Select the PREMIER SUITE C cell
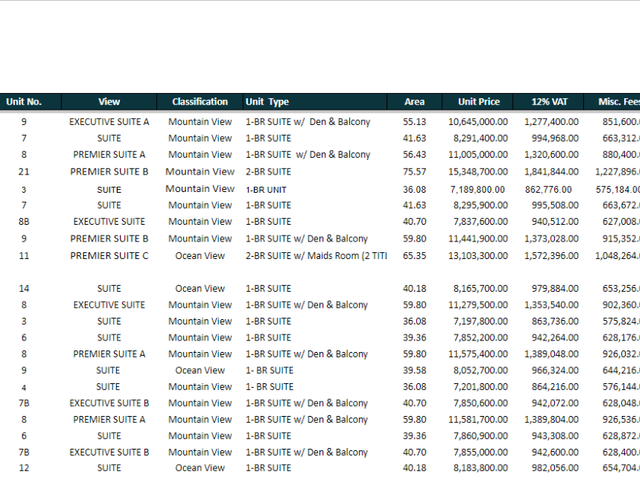Image resolution: width=640 pixels, height=480 pixels. click(x=109, y=256)
